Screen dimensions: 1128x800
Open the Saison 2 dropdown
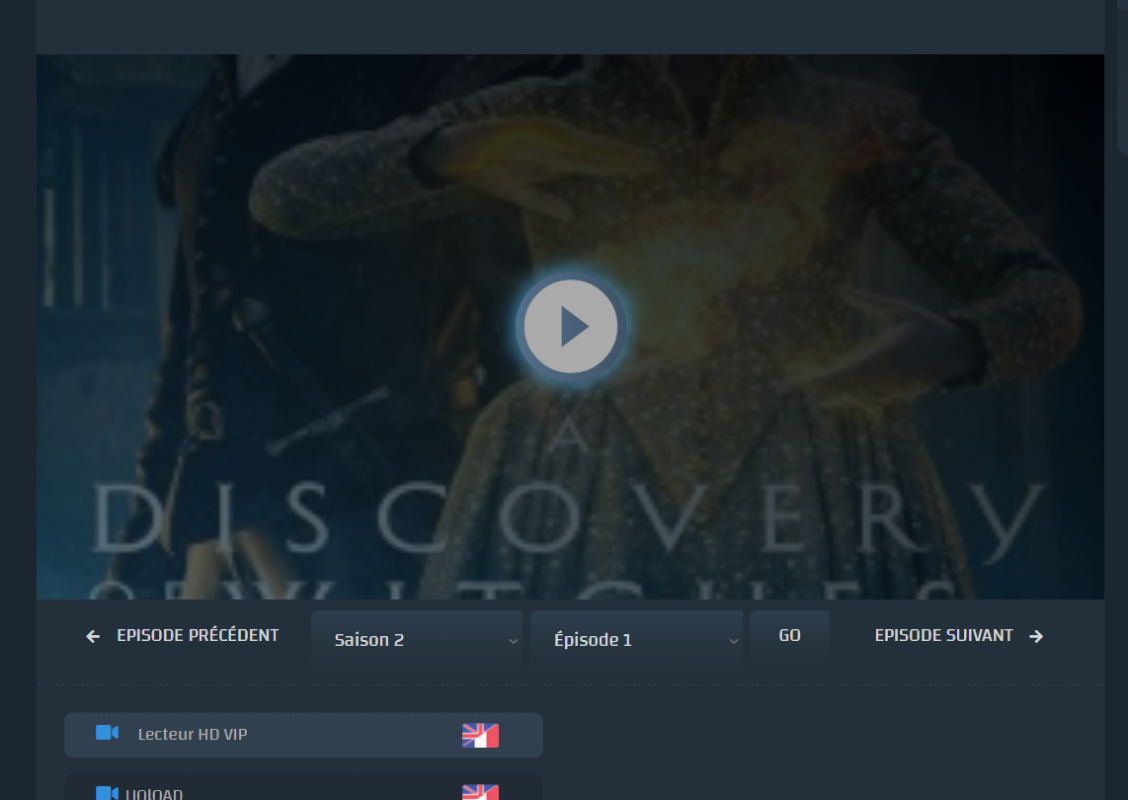tap(417, 639)
